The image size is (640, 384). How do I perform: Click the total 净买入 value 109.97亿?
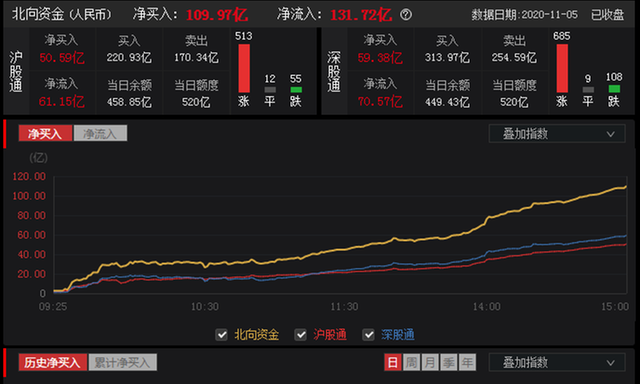click(x=217, y=15)
